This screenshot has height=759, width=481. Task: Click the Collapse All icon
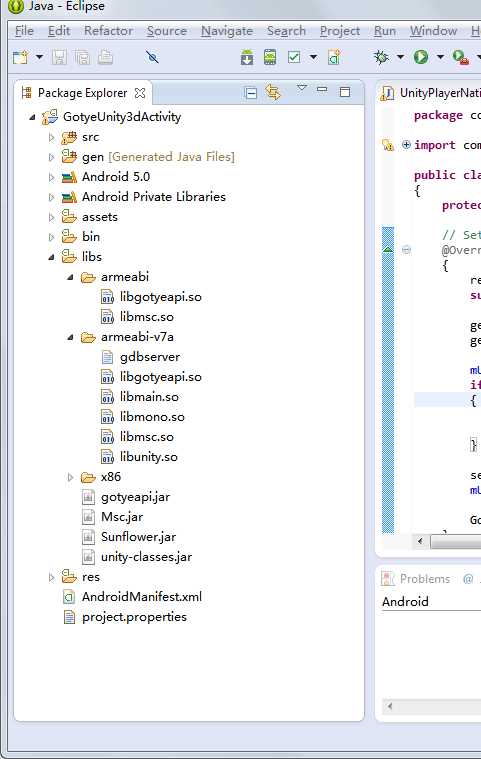pyautogui.click(x=251, y=93)
